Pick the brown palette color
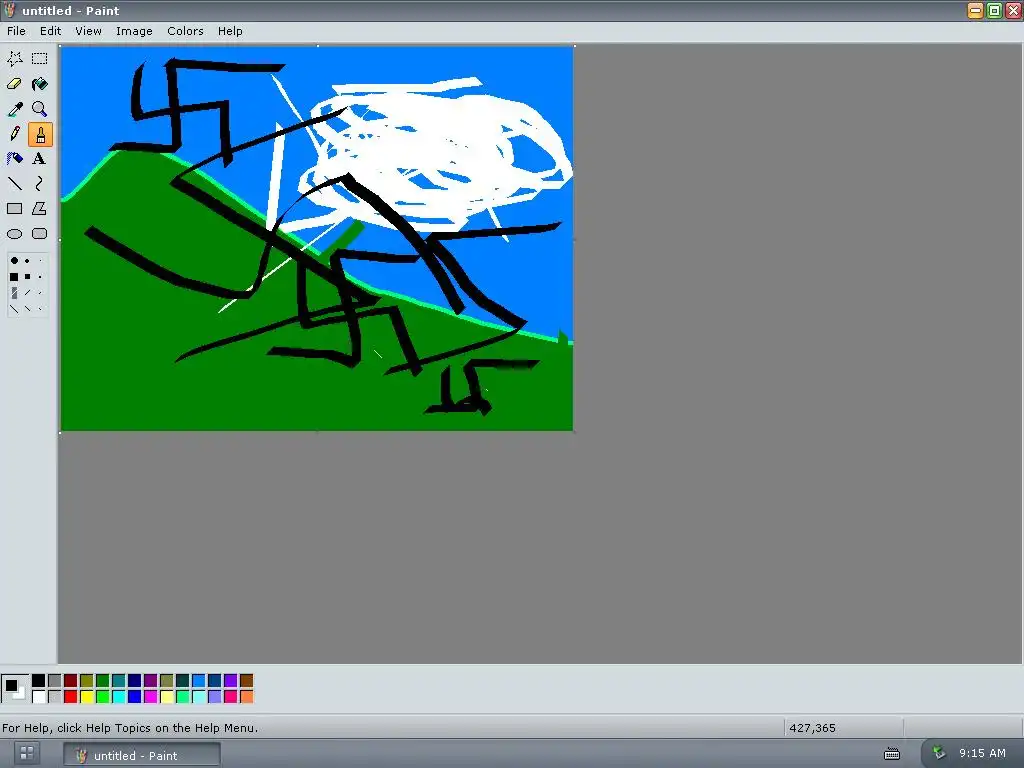The width and height of the screenshot is (1024, 768). [246, 680]
